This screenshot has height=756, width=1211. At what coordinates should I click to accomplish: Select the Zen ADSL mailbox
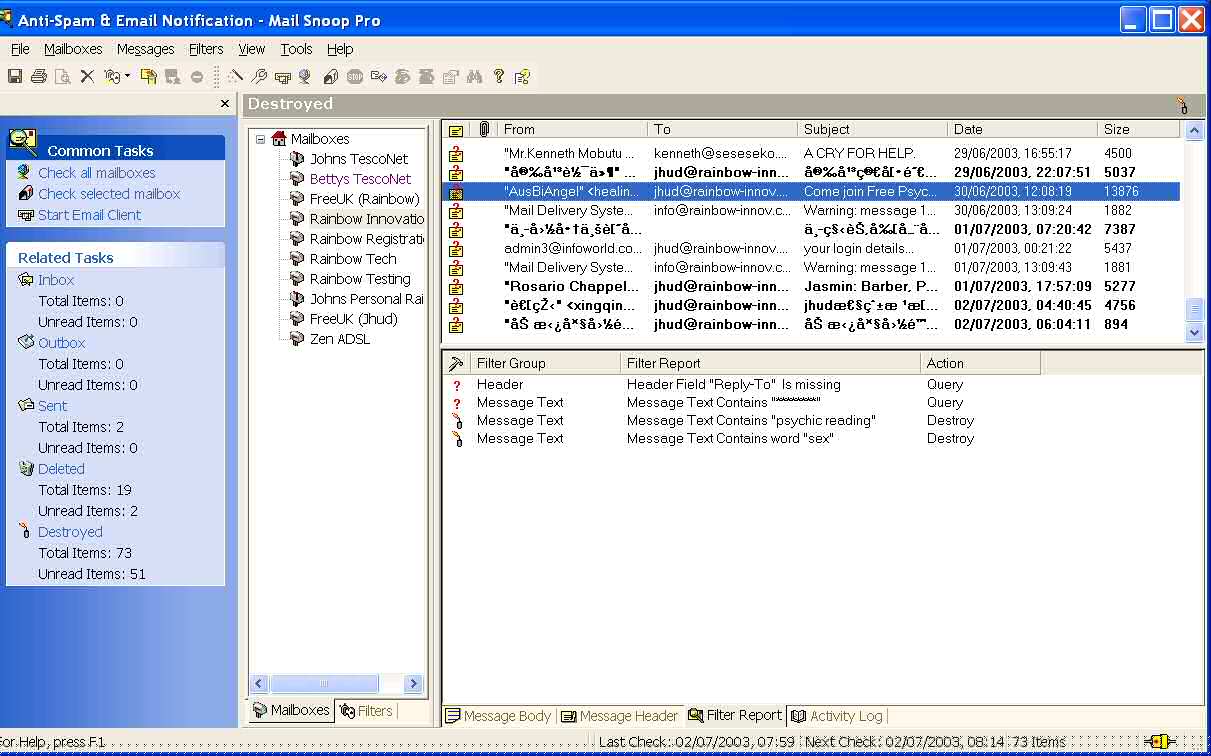pos(340,339)
